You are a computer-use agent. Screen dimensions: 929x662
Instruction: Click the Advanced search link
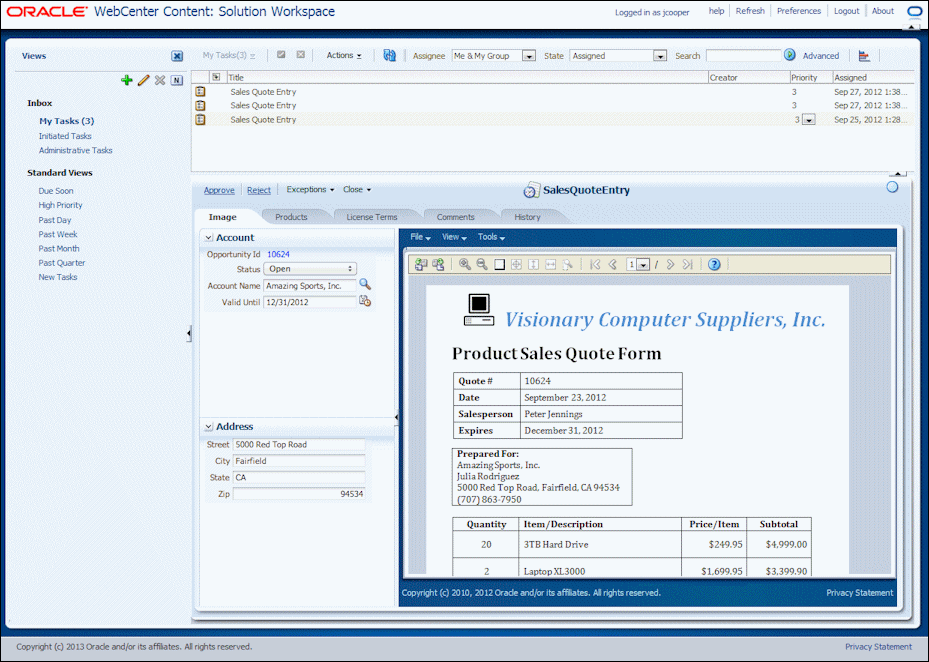pyautogui.click(x=821, y=56)
